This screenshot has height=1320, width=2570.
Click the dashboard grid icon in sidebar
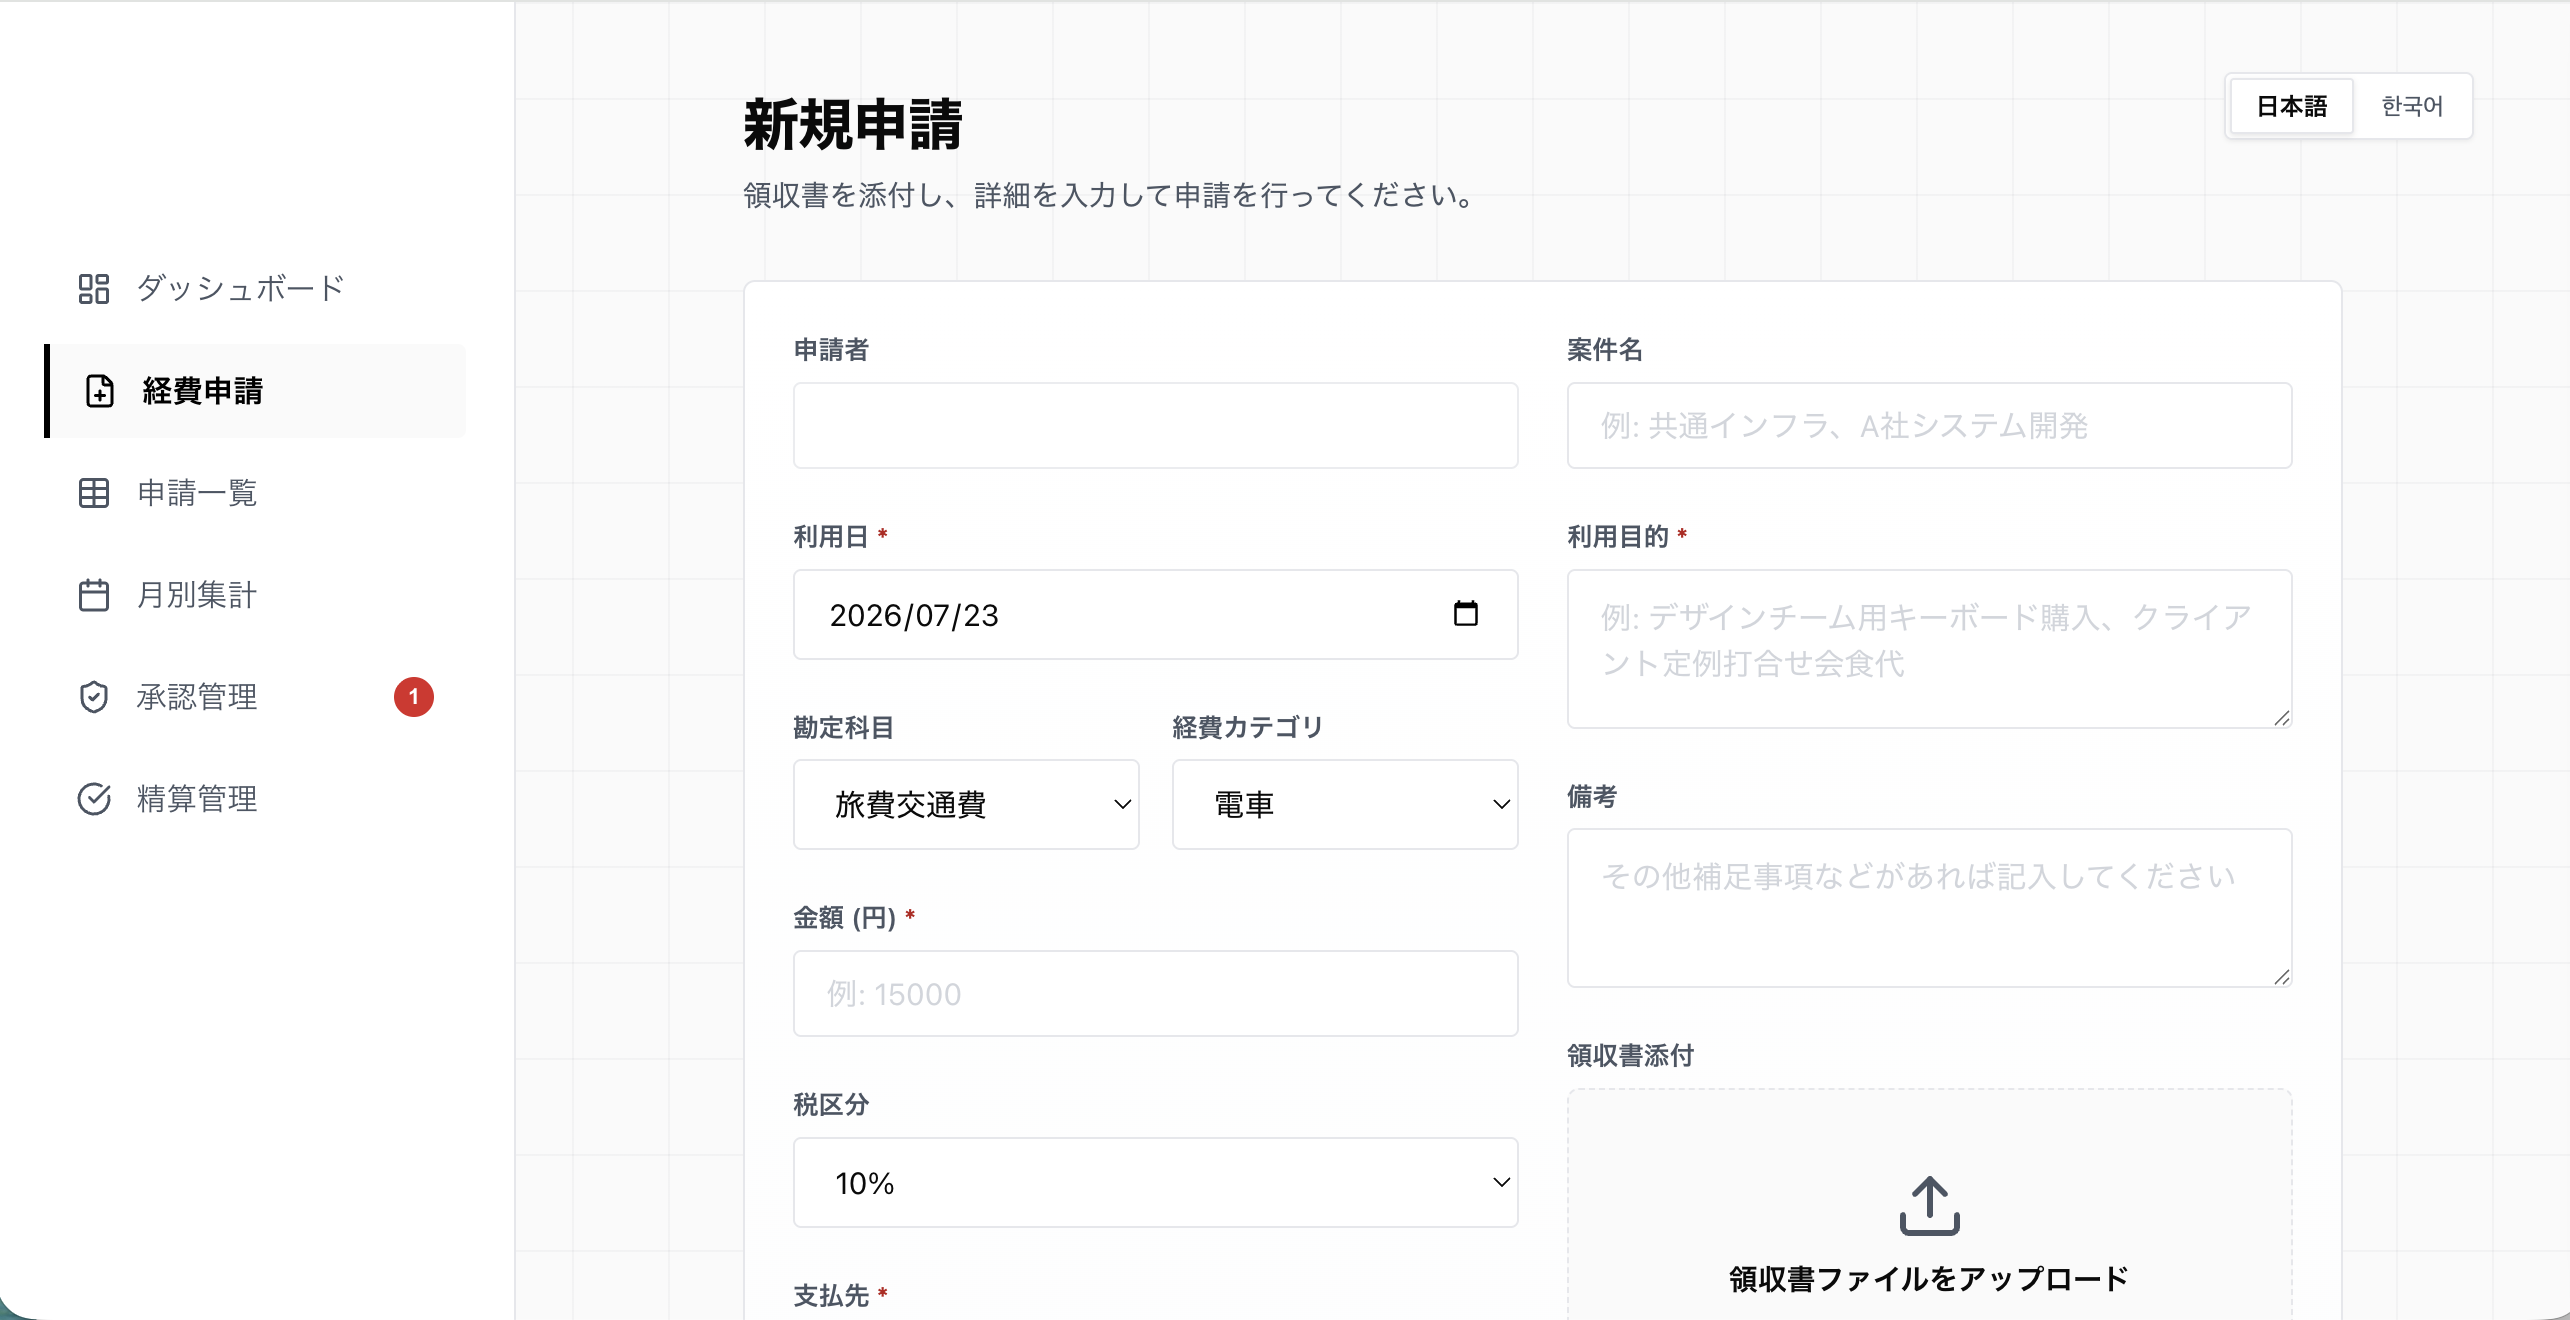point(94,289)
